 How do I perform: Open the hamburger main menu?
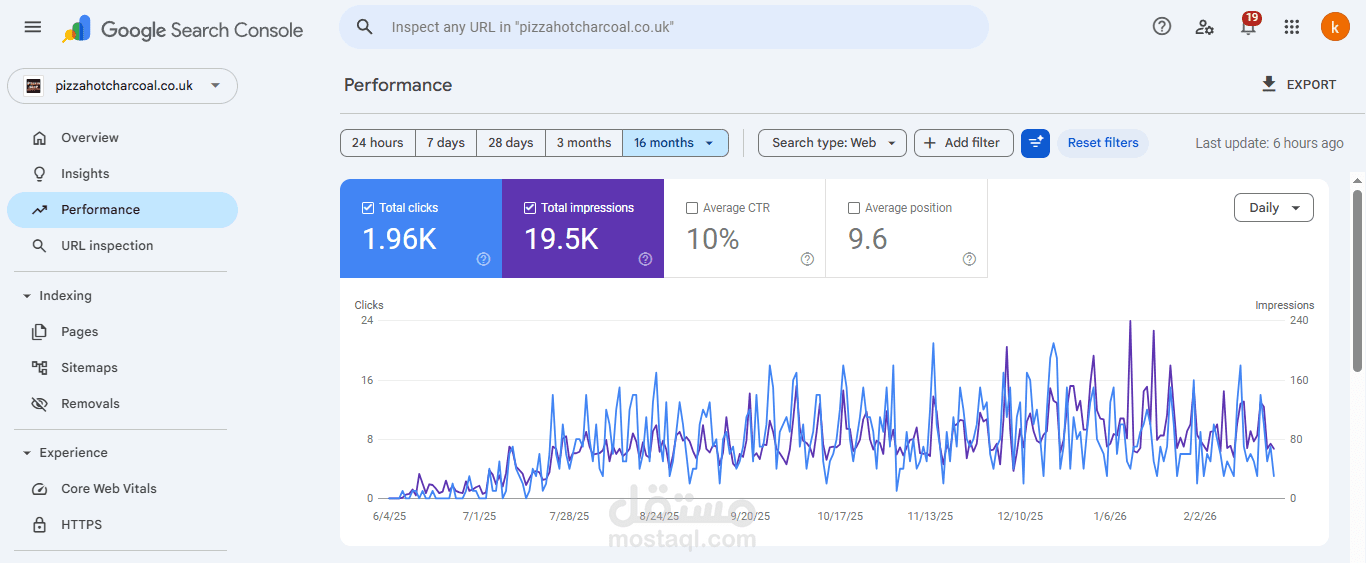(x=33, y=27)
